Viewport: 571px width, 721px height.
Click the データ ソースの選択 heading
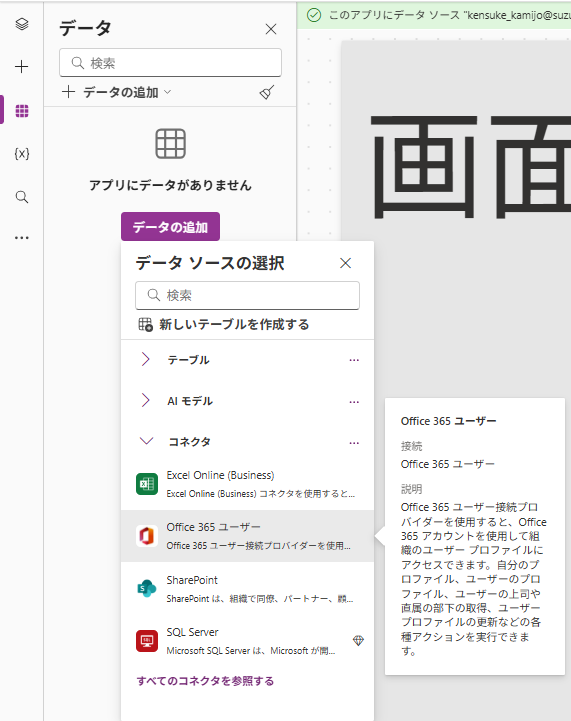pyautogui.click(x=210, y=263)
